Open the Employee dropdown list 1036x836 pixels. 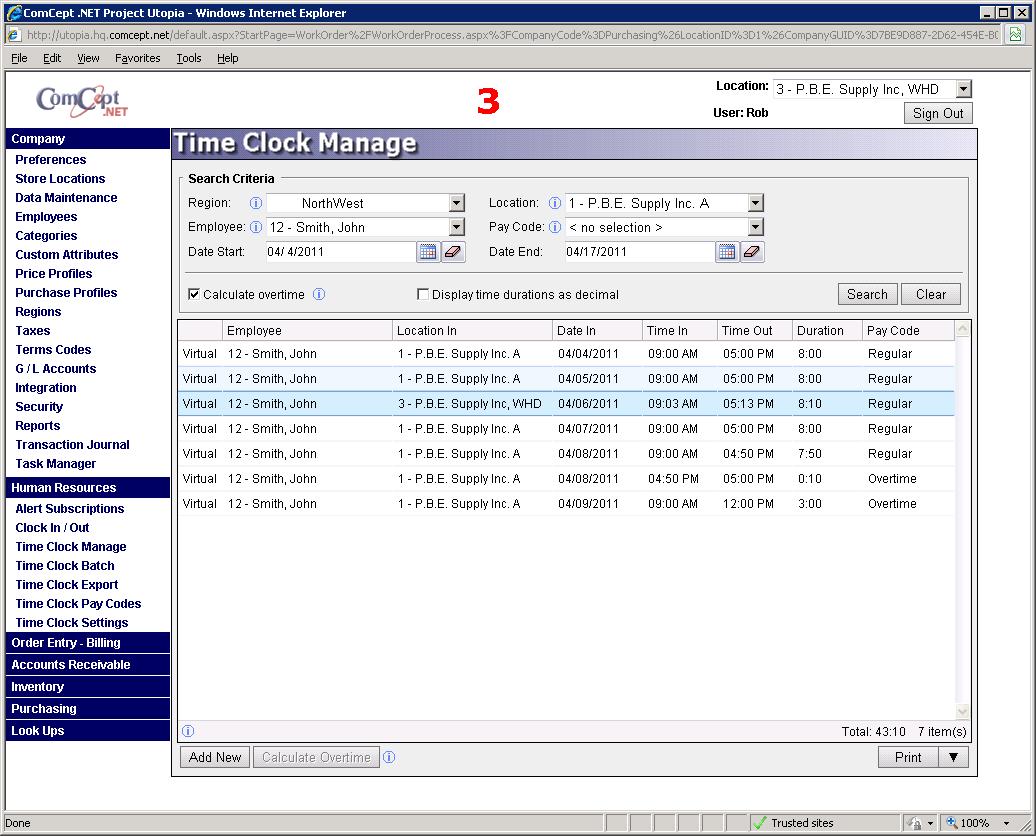tap(456, 227)
